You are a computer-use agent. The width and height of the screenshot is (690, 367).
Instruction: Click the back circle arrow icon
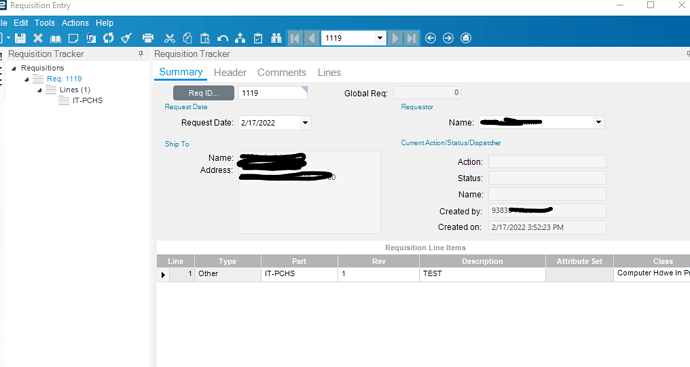coord(431,38)
